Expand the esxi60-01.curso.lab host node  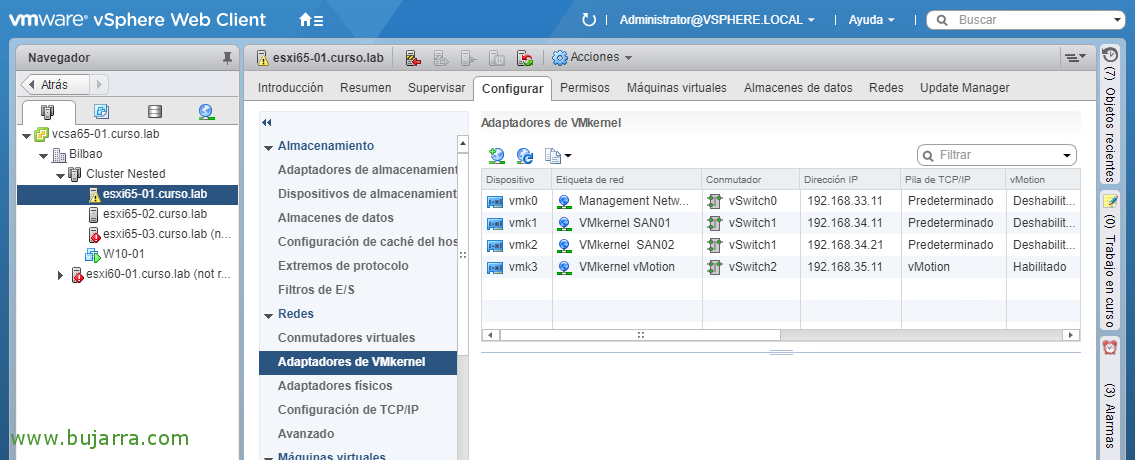tap(61, 275)
